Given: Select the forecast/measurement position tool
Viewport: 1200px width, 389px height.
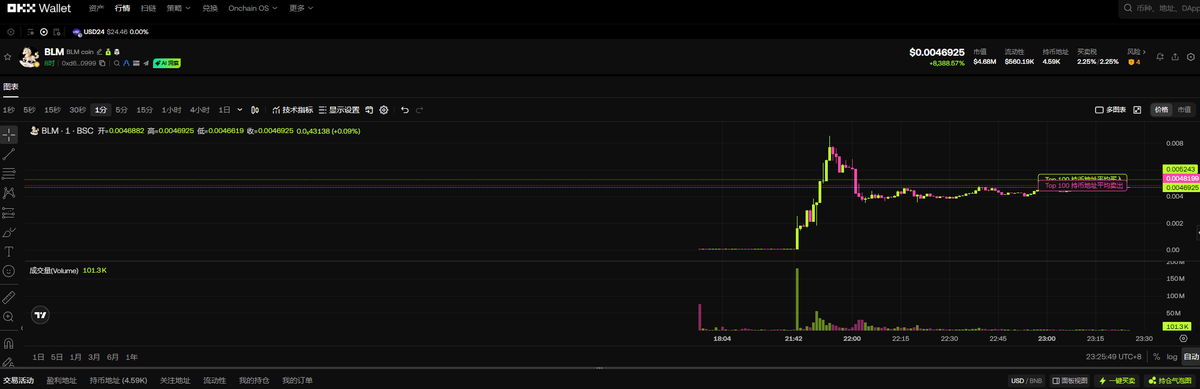Looking at the screenshot, I should pos(9,212).
